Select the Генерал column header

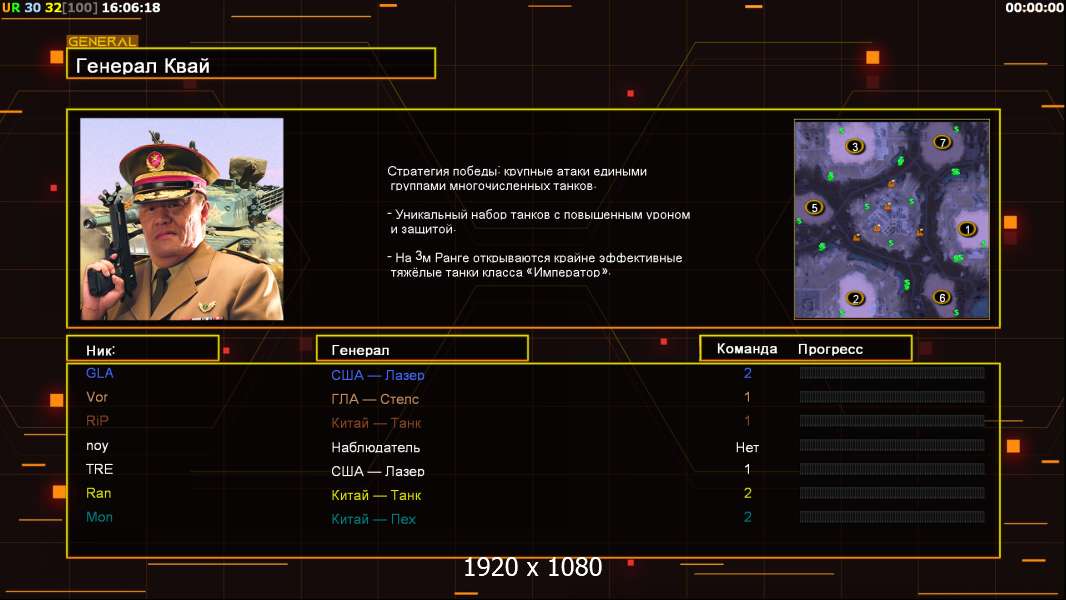coord(421,349)
